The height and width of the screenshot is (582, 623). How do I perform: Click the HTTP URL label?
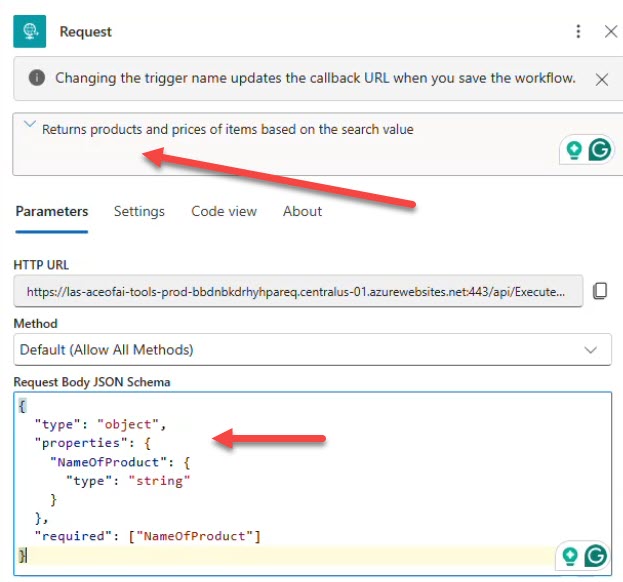click(41, 265)
